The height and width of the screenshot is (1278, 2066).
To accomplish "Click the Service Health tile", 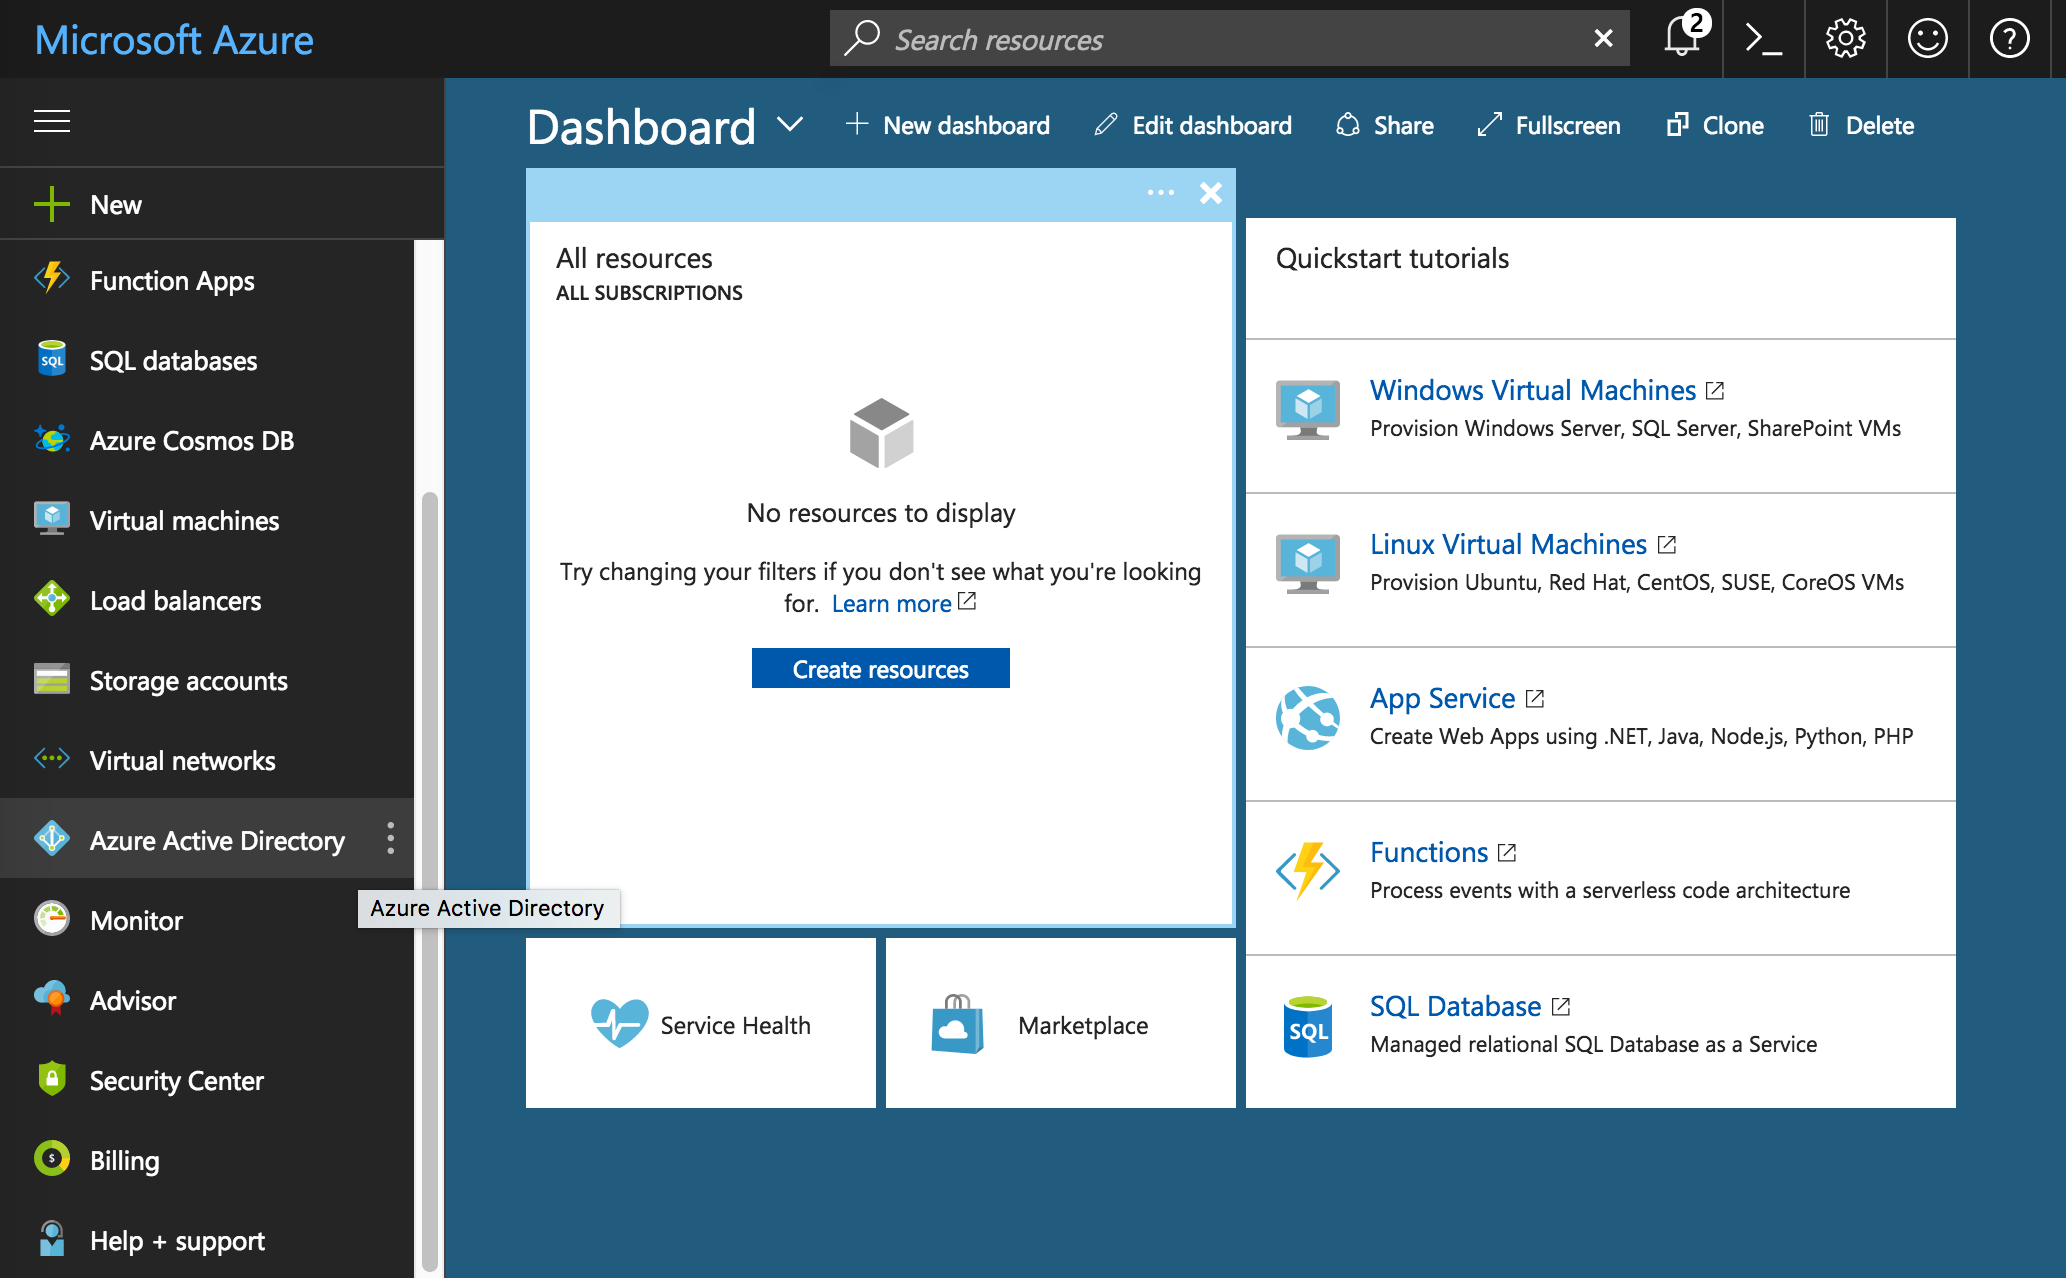I will (x=700, y=1023).
